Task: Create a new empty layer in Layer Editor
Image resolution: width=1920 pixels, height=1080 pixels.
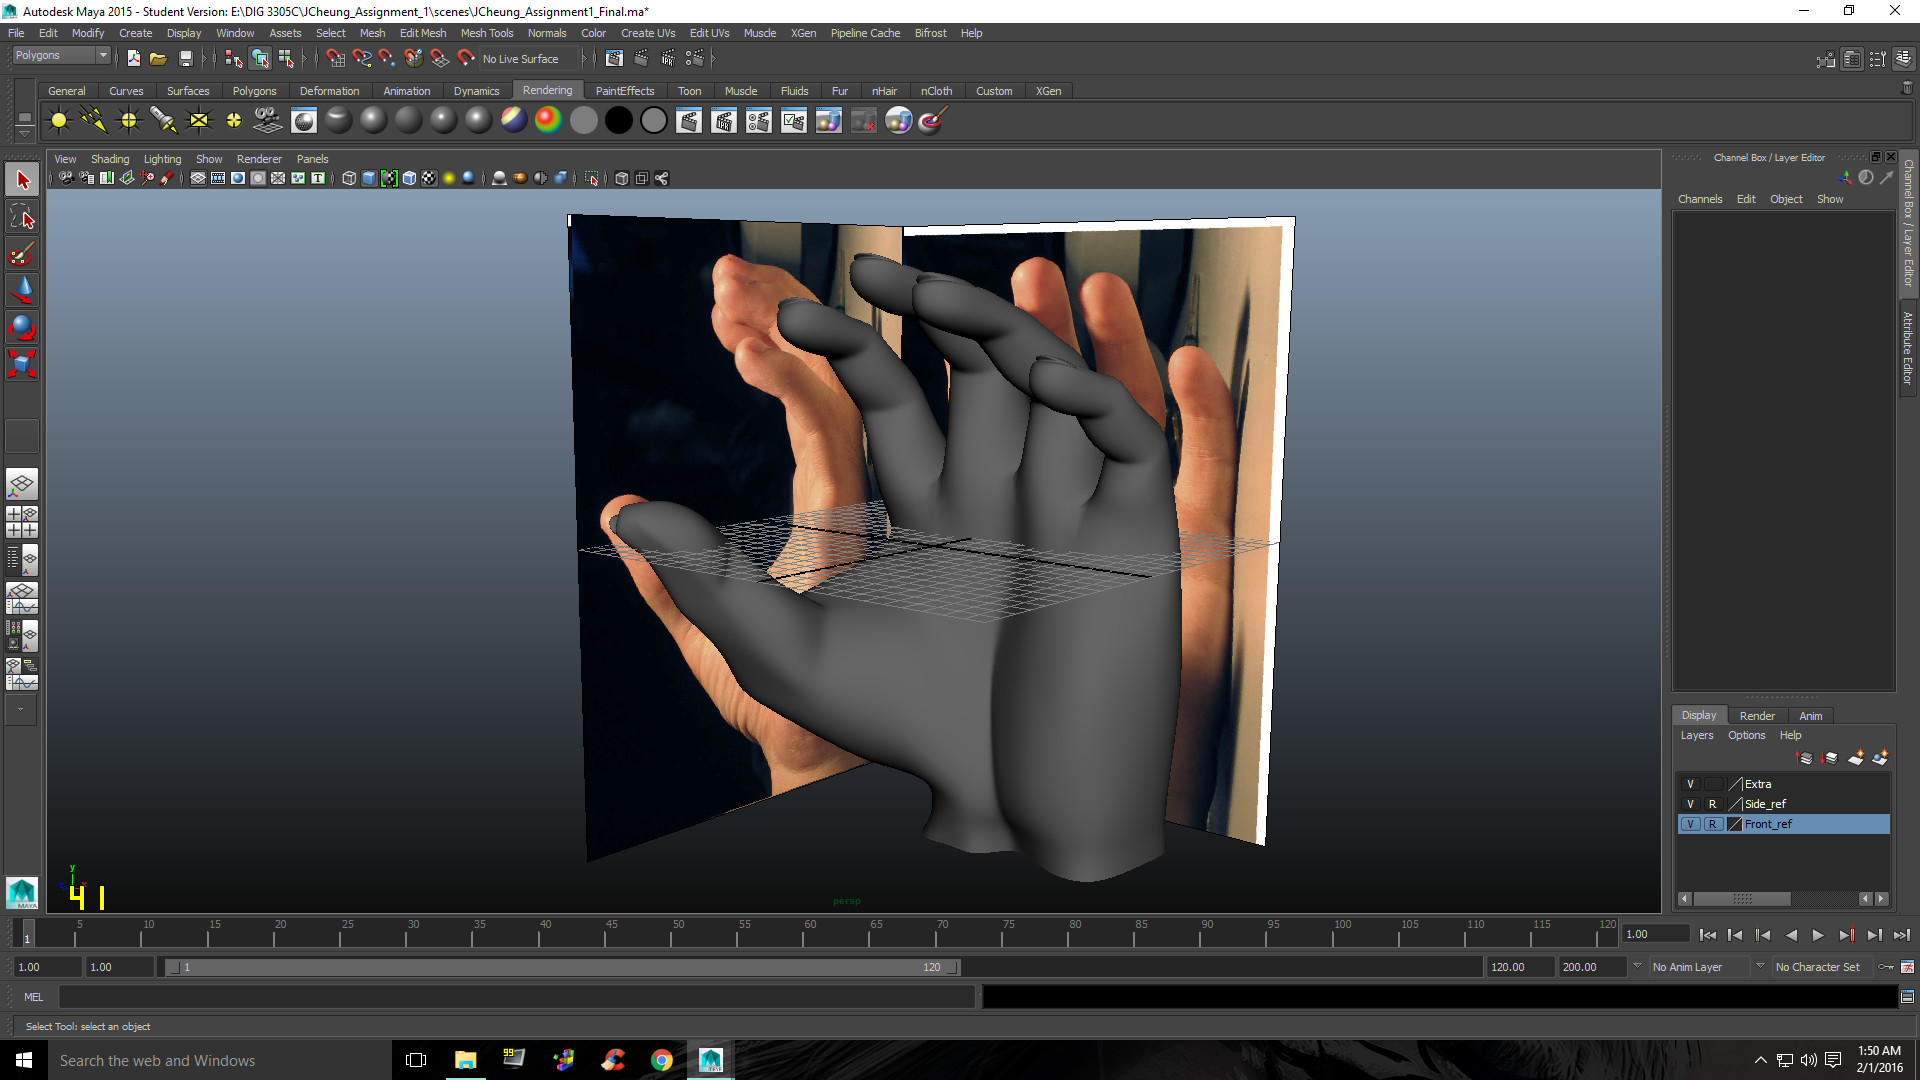Action: tap(1856, 758)
